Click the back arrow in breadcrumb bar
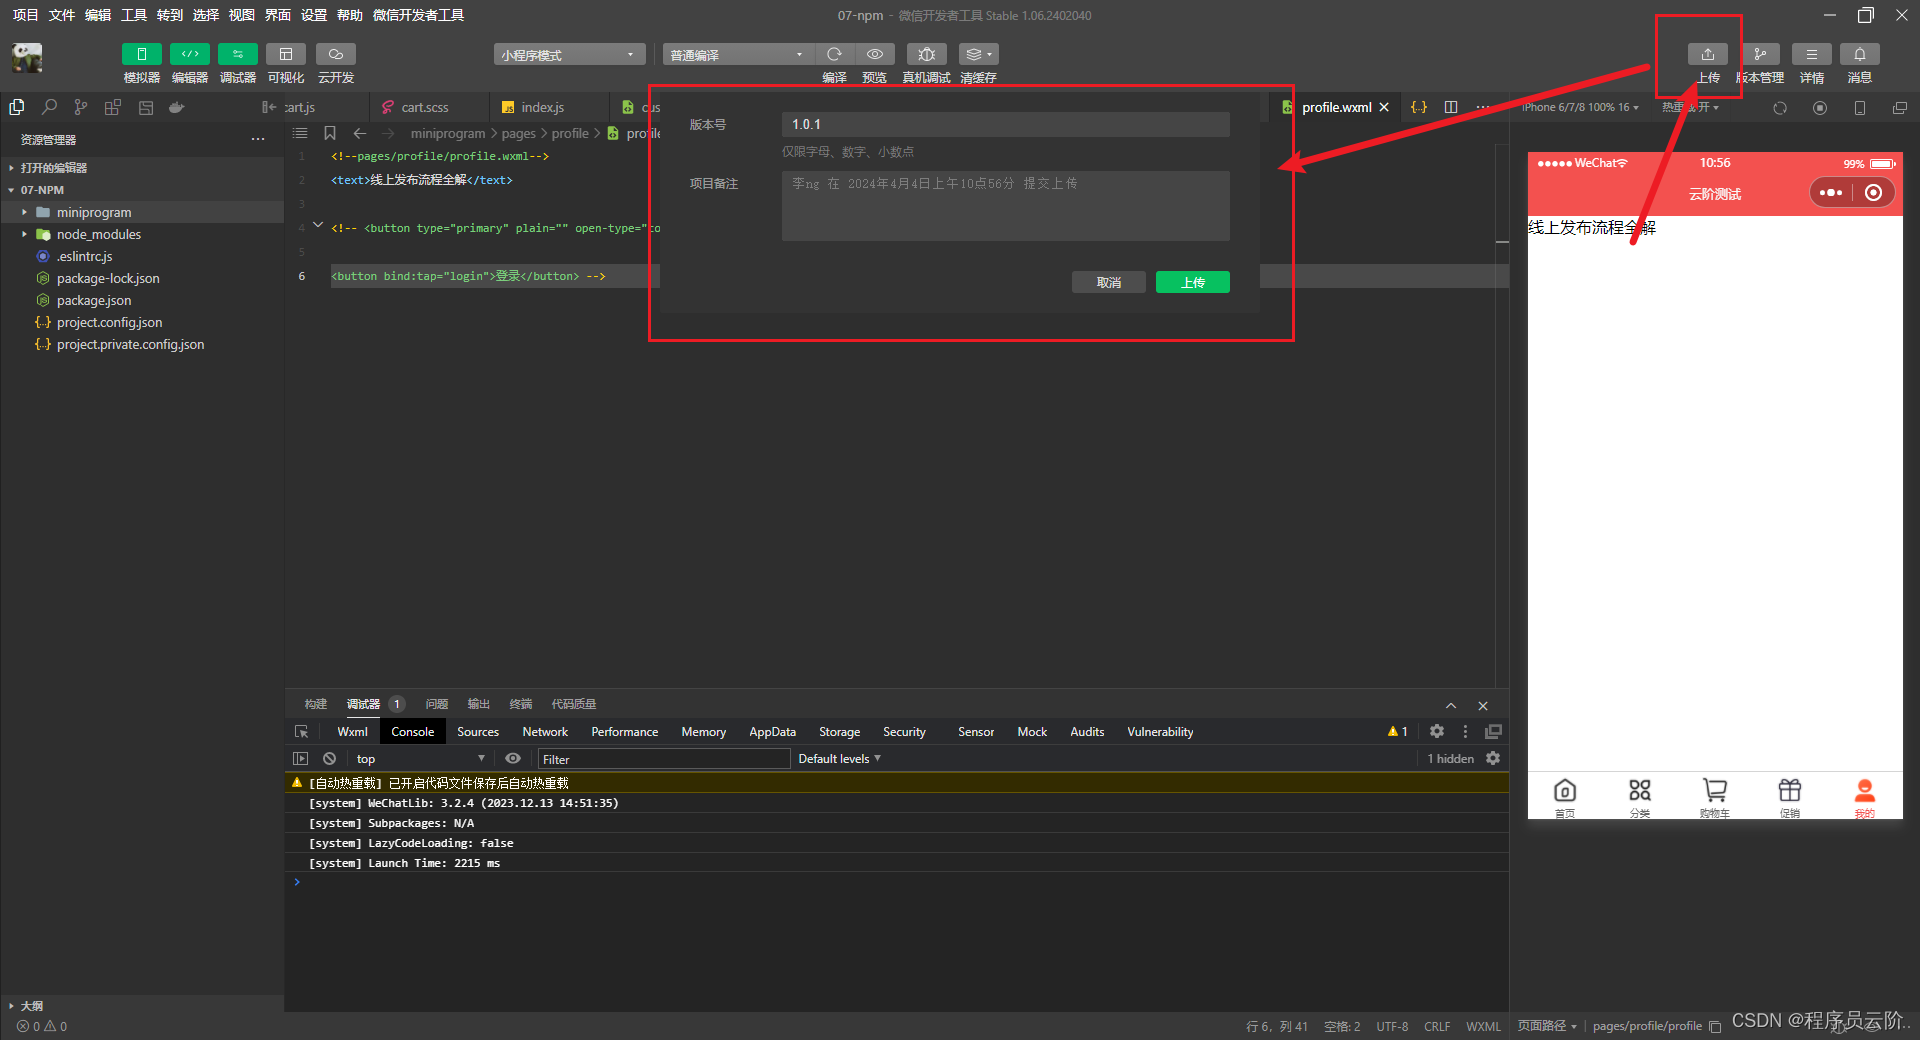The image size is (1920, 1040). click(360, 133)
